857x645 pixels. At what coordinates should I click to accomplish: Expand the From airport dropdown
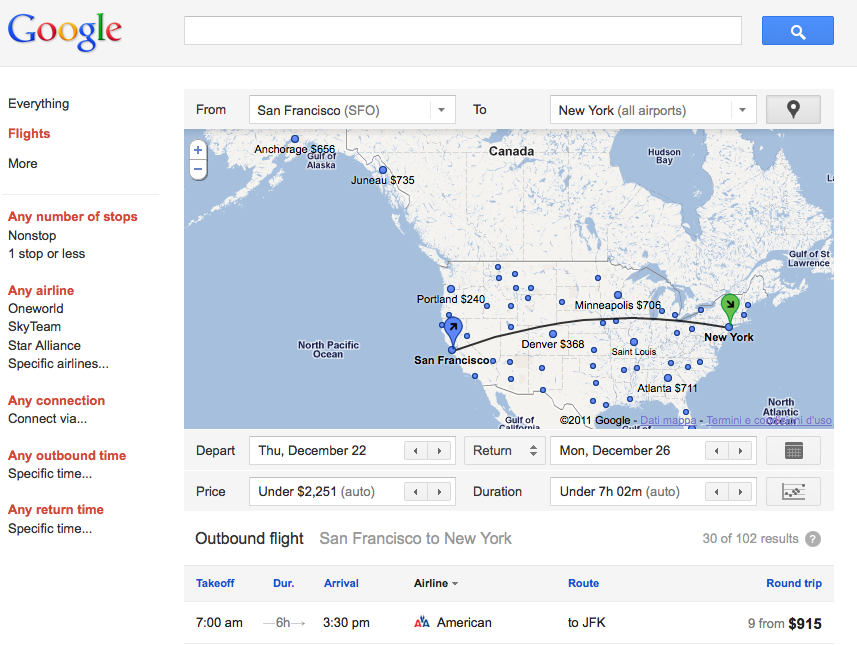(x=442, y=110)
